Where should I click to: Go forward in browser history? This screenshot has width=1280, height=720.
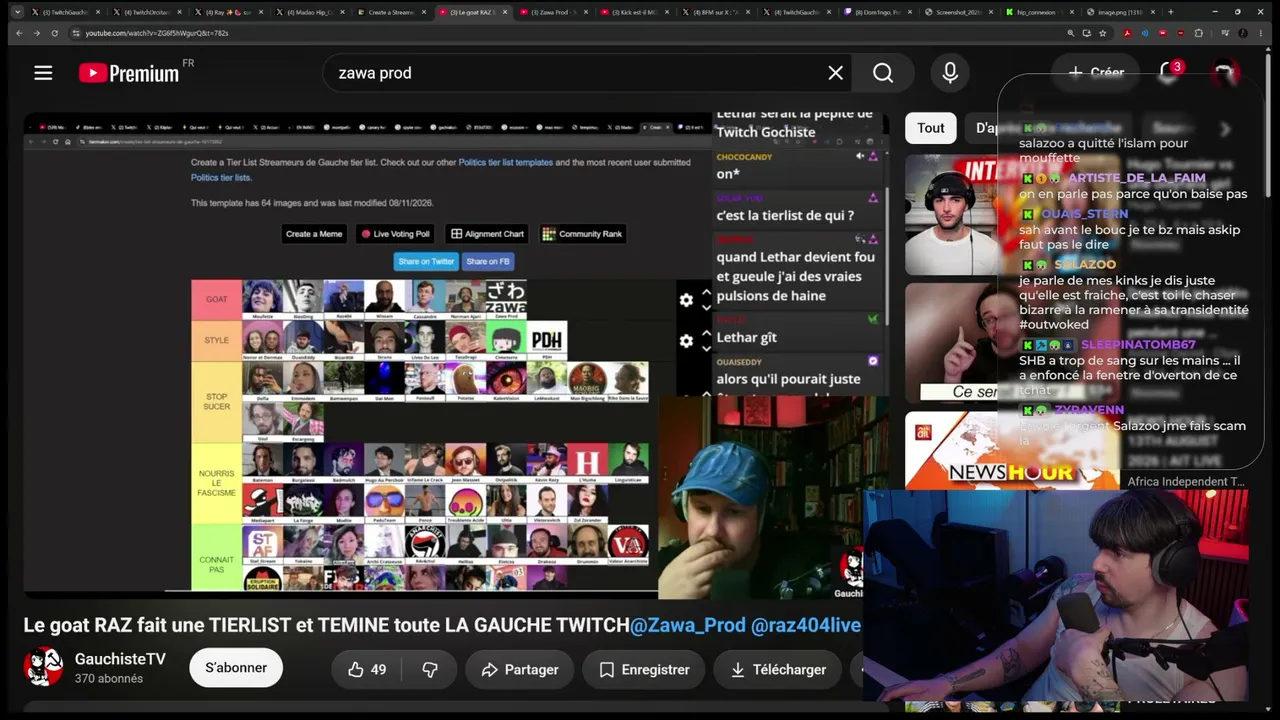click(x=37, y=33)
